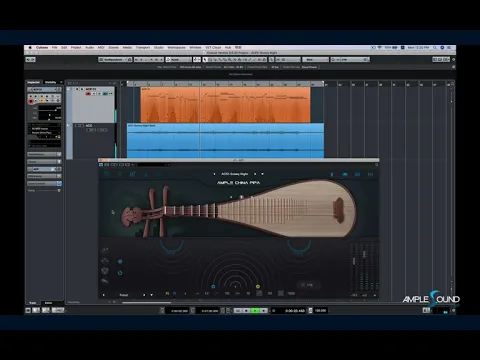Open the Touch automation mode dropdown
This screenshot has height=360, width=480.
178,60
